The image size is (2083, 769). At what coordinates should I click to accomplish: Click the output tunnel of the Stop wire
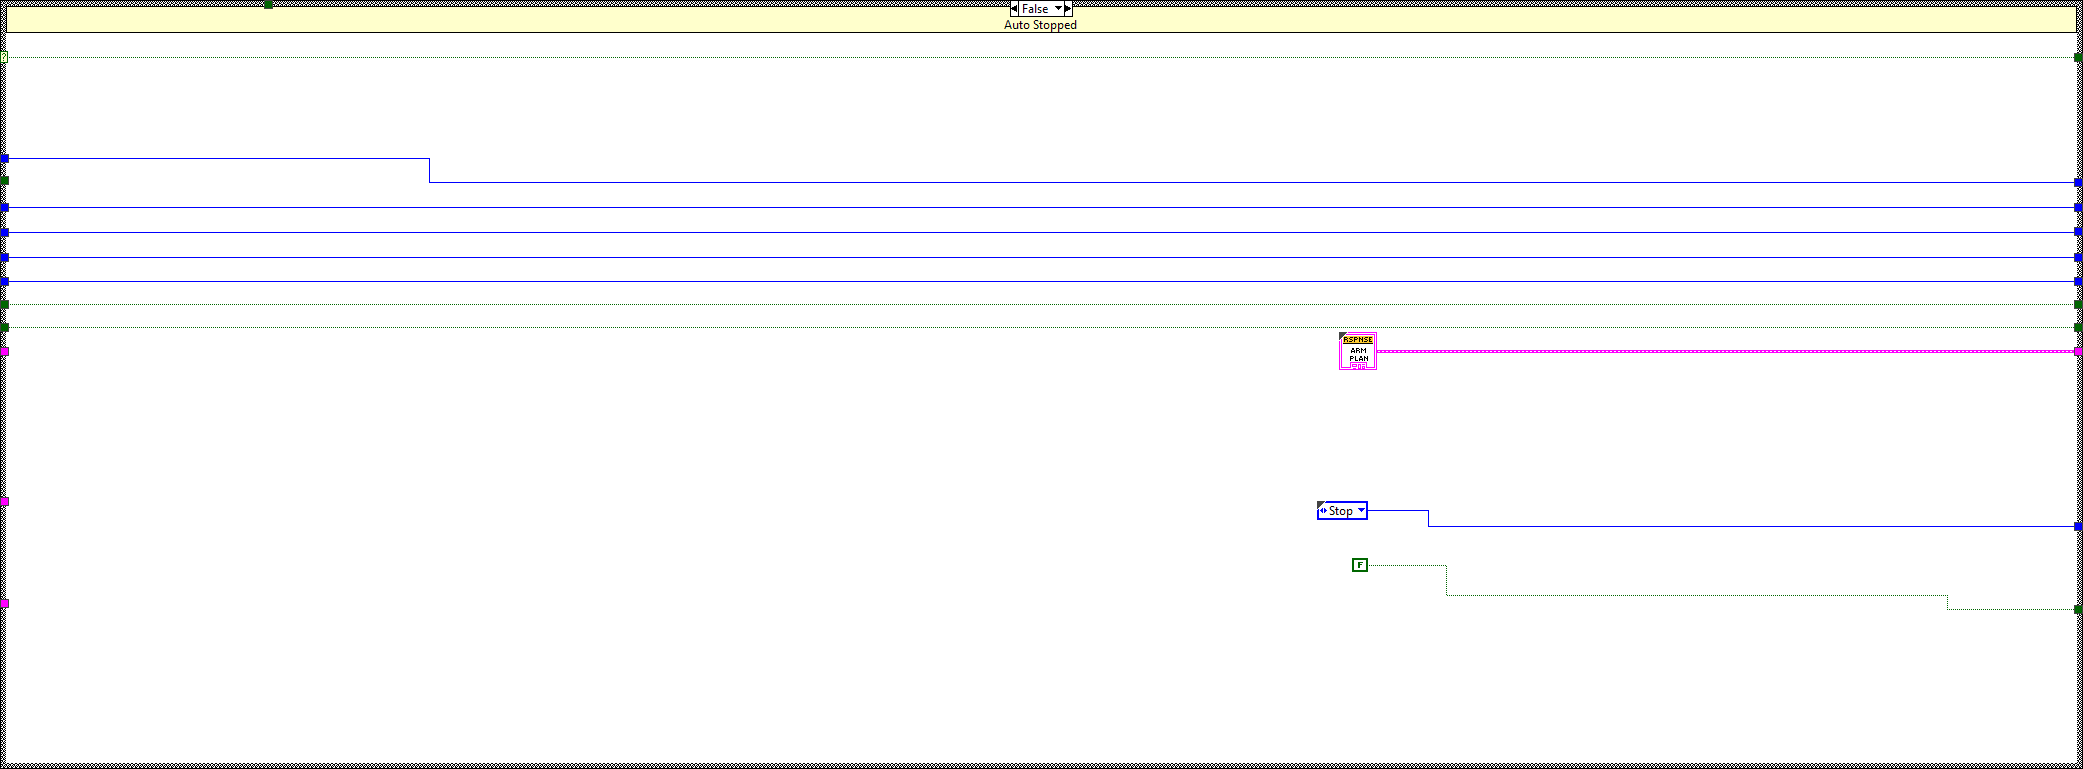coord(2077,526)
